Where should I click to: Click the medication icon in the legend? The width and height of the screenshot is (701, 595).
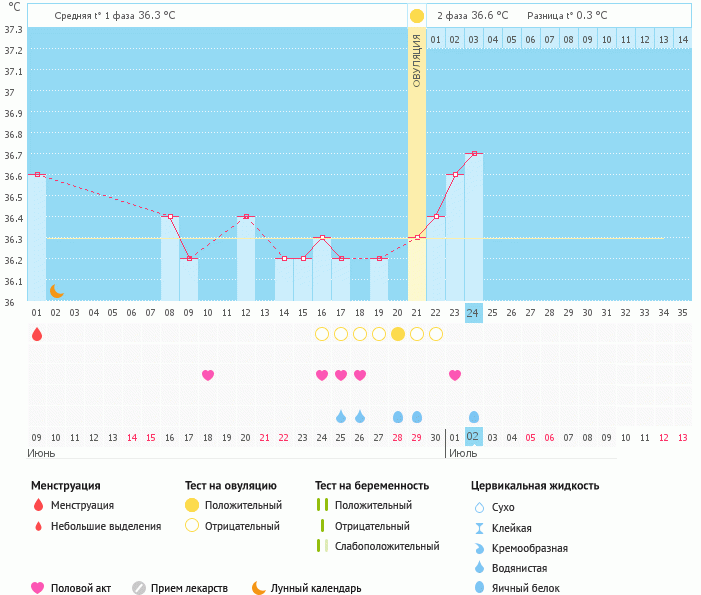(139, 588)
